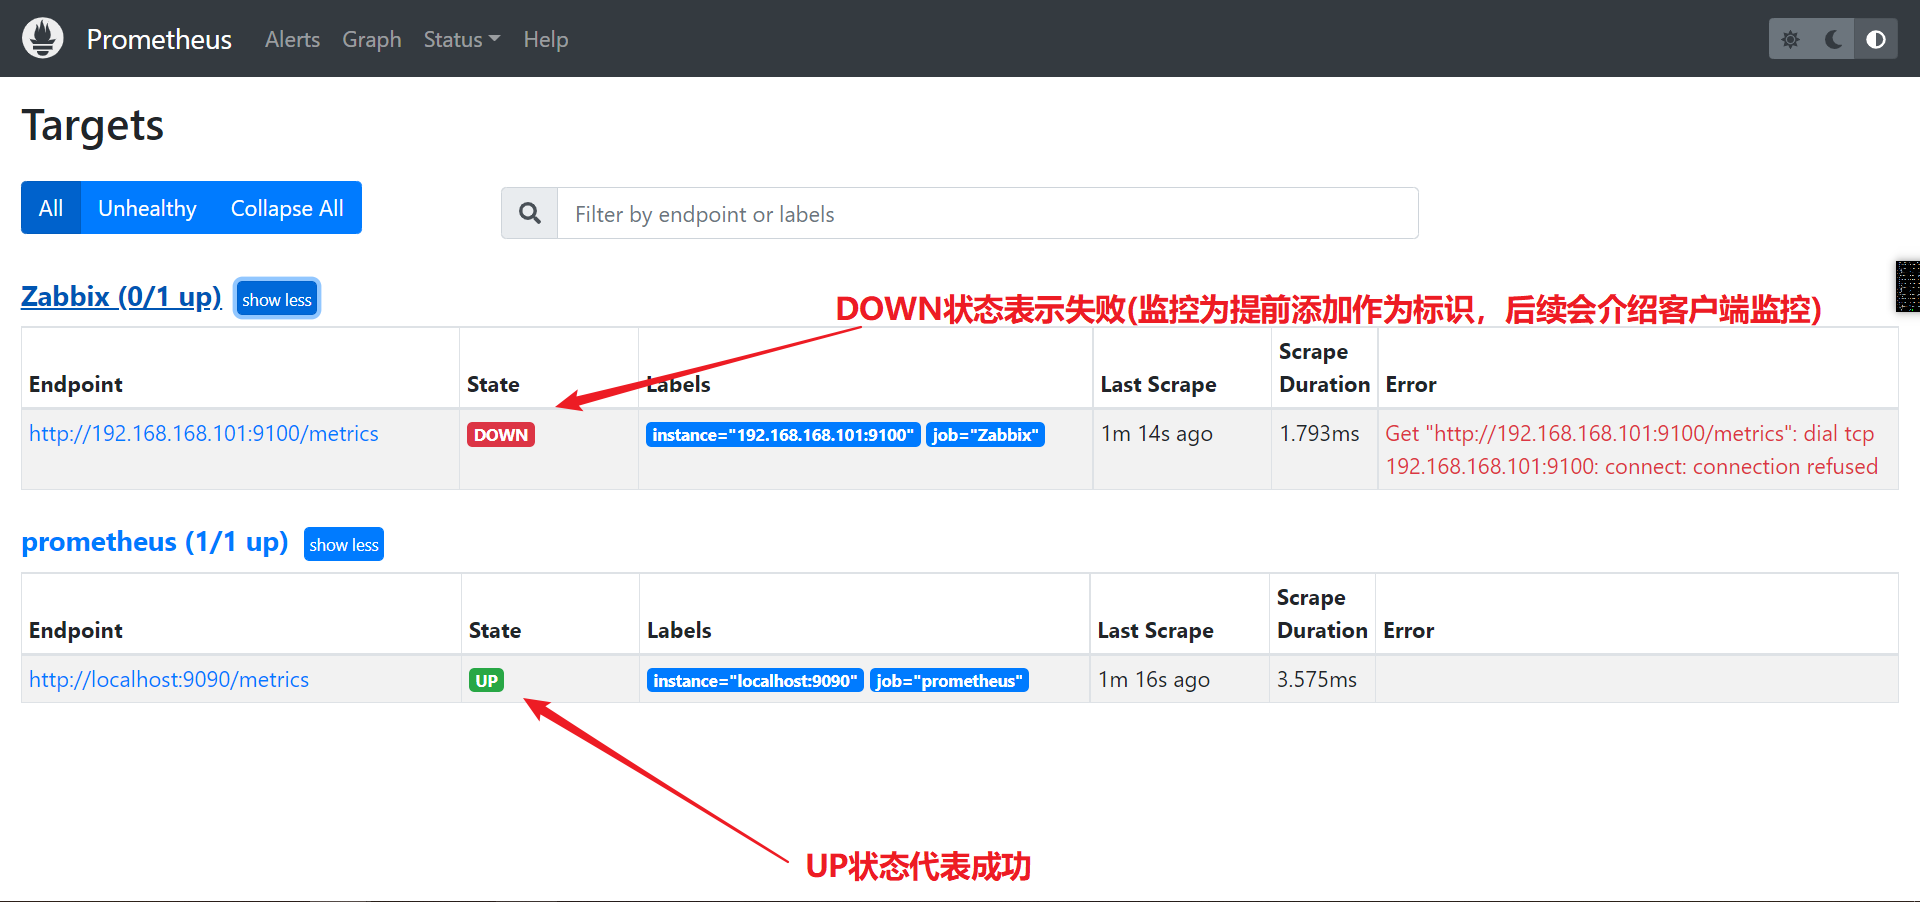Click the instance="192.168.168.101:9100" label badge

pos(783,434)
